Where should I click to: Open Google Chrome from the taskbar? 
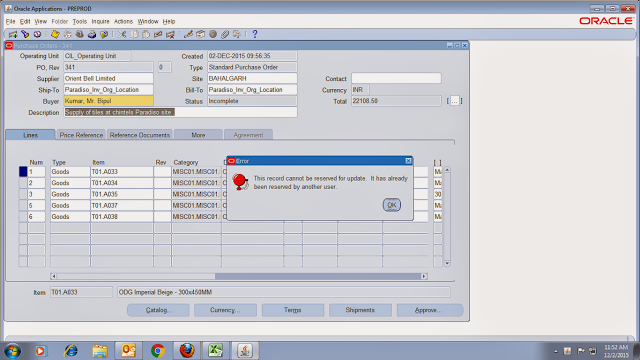pos(158,351)
